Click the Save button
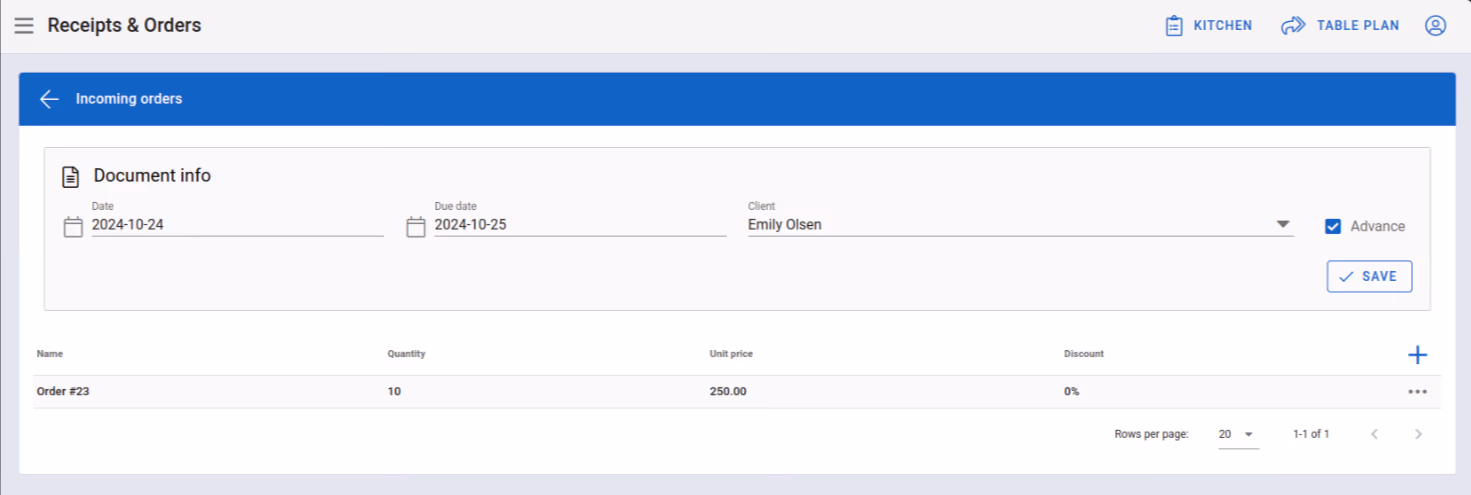Screen dimensions: 1471x495 (1369, 276)
